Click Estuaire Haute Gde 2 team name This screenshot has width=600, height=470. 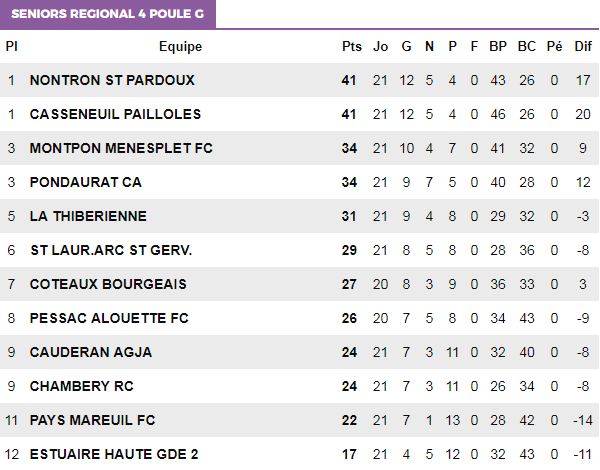point(114,454)
